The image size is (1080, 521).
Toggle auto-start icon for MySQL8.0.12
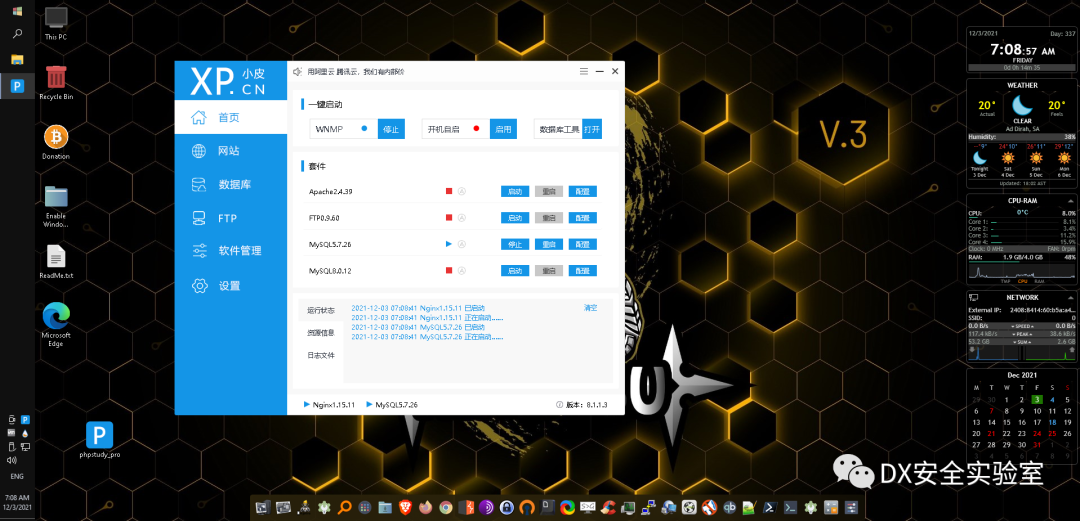tap(462, 271)
